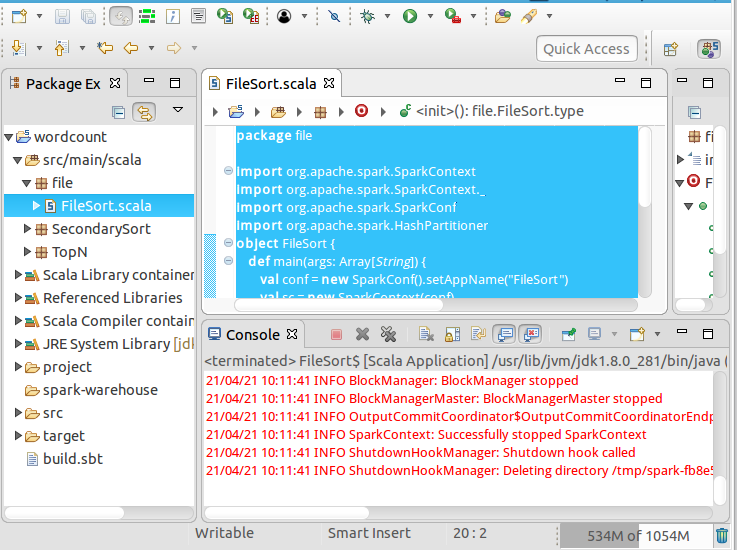Toggle Scroll Lock in Console
This screenshot has height=550, width=737.
tap(452, 334)
